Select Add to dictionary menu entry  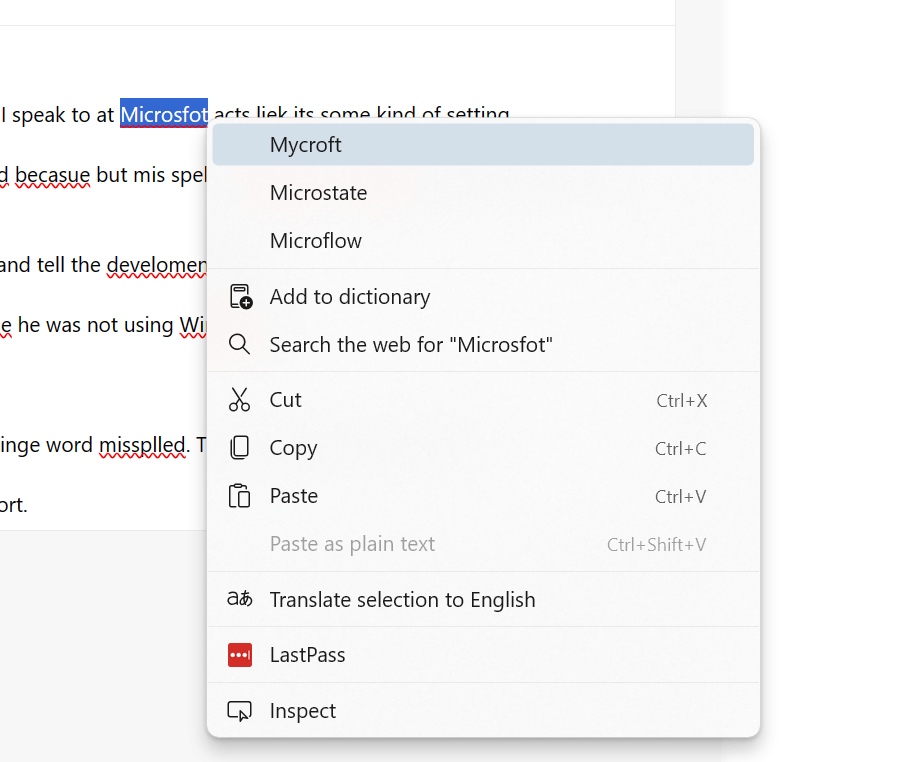(483, 297)
